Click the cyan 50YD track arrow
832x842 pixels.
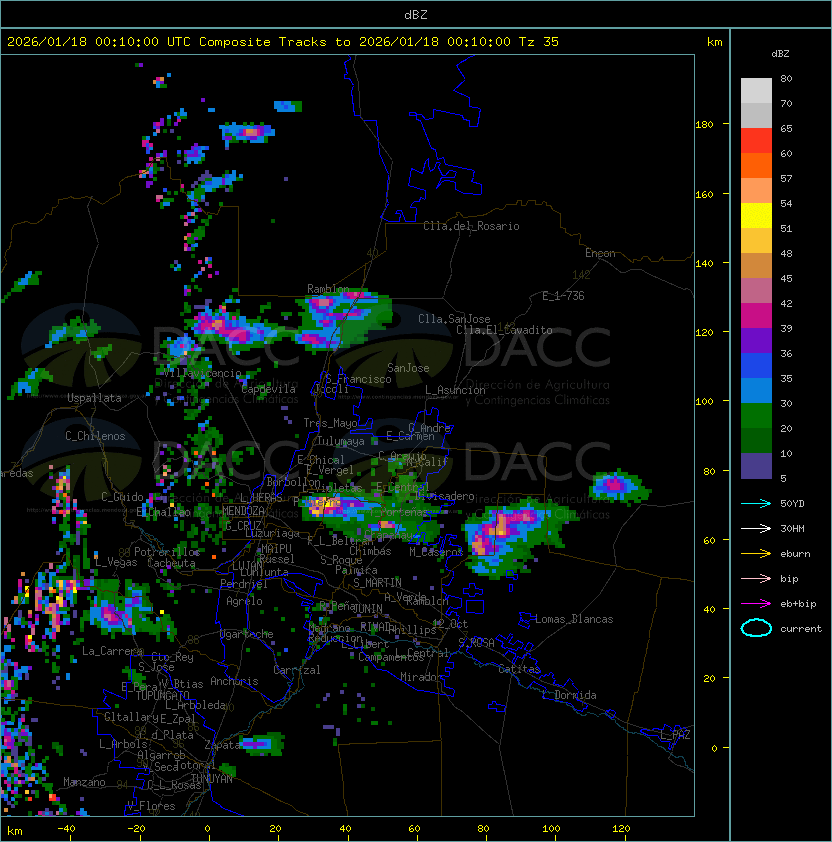click(756, 503)
